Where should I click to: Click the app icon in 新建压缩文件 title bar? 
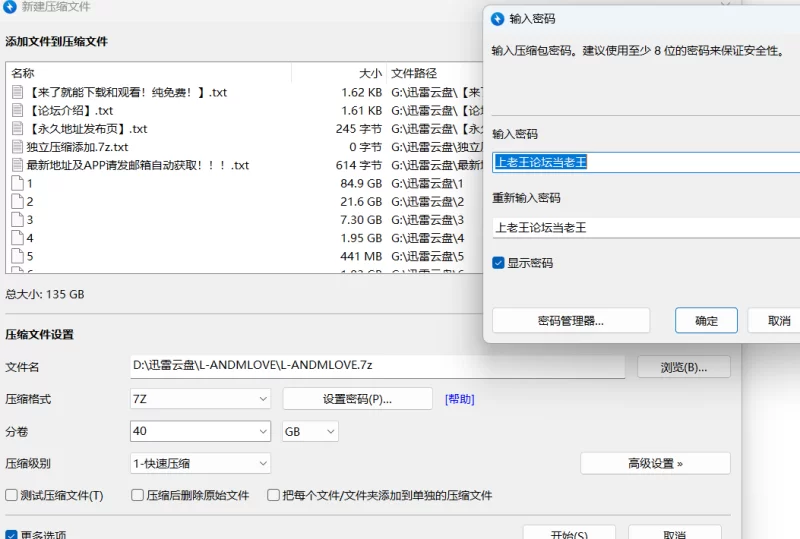coord(10,6)
